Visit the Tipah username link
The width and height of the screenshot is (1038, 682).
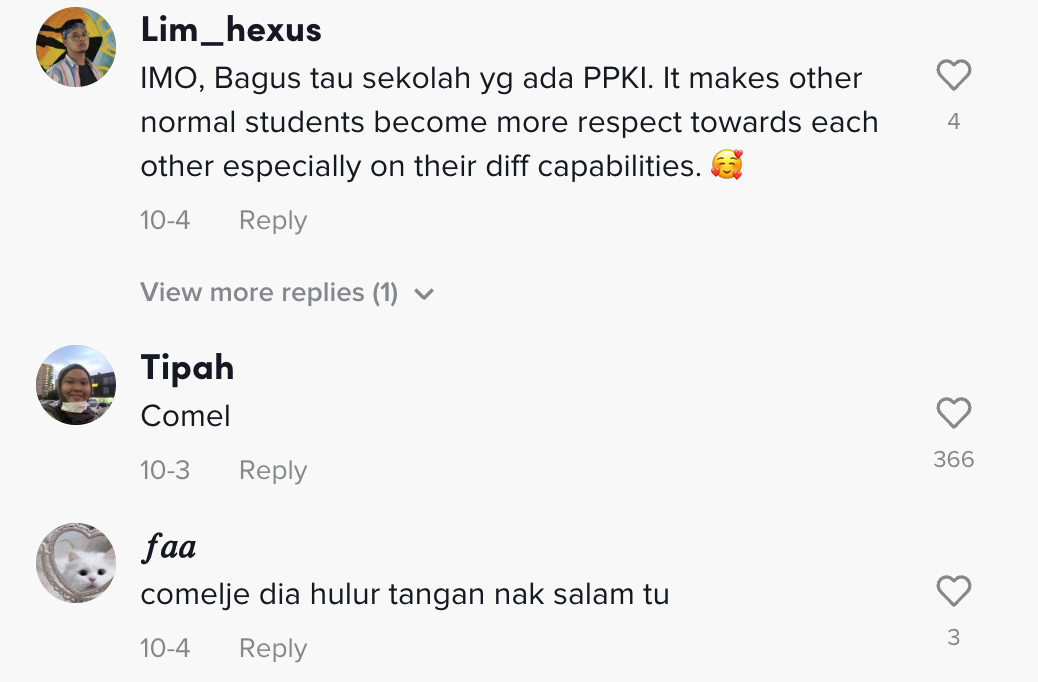click(187, 368)
